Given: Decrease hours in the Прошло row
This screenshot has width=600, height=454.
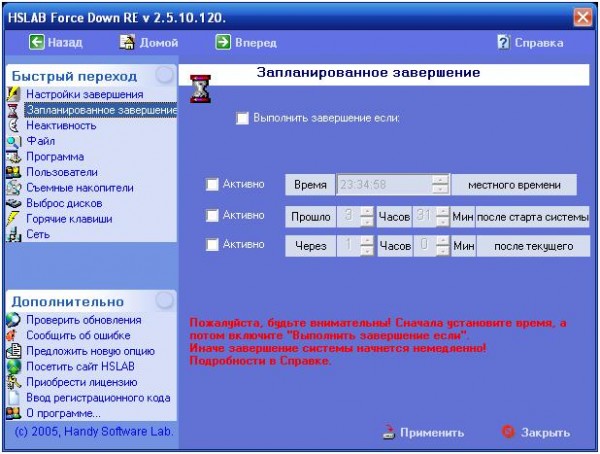Looking at the screenshot, I should [367, 221].
